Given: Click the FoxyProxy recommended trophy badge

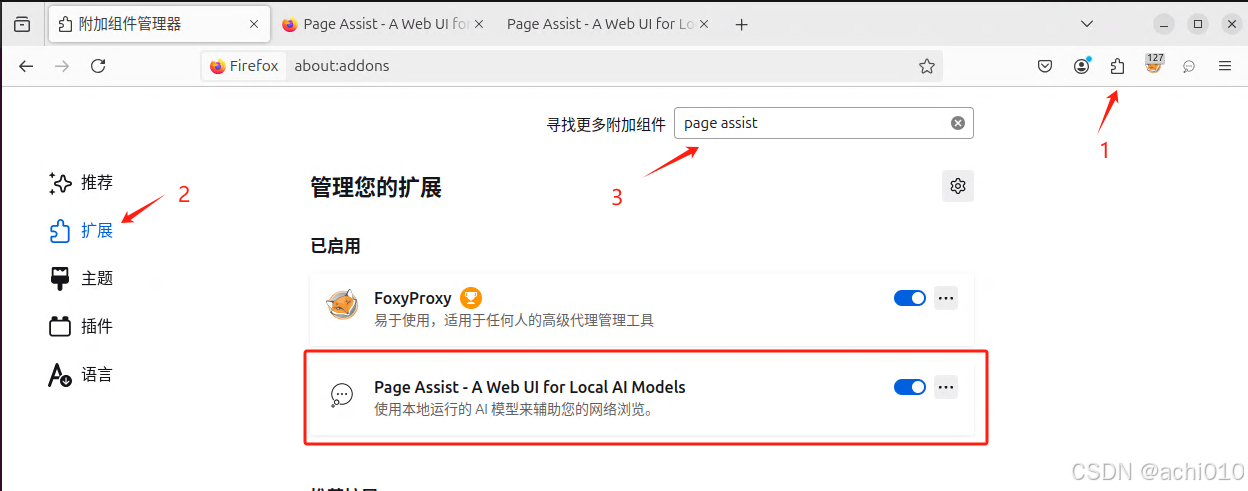Looking at the screenshot, I should coord(471,298).
